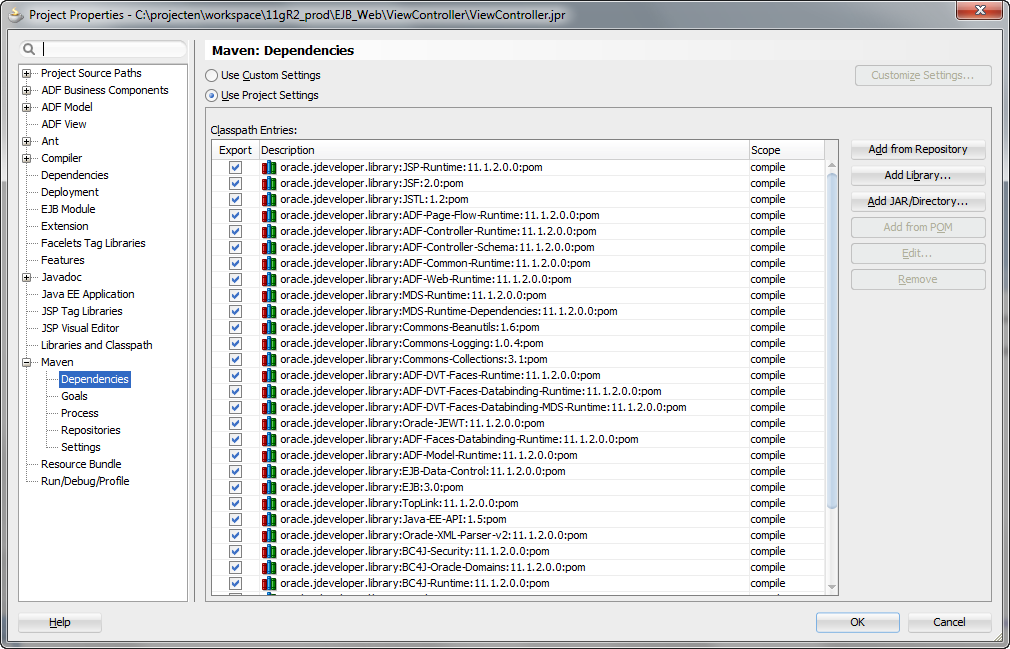The width and height of the screenshot is (1010, 649).
Task: Expand the Compiler node
Action: point(26,158)
